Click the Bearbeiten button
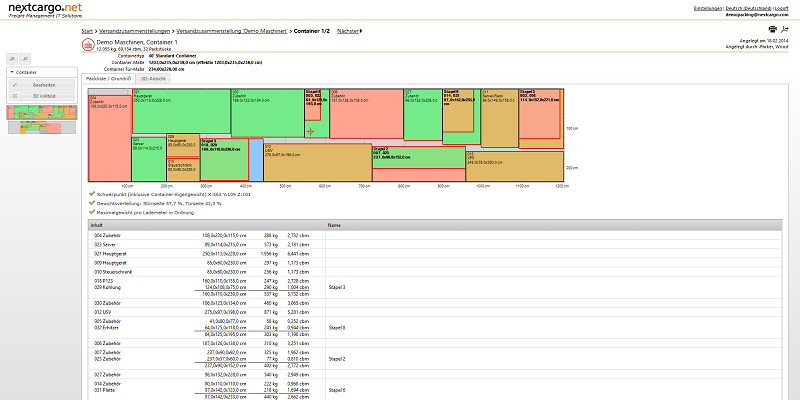This screenshot has width=800, height=400. [x=42, y=85]
